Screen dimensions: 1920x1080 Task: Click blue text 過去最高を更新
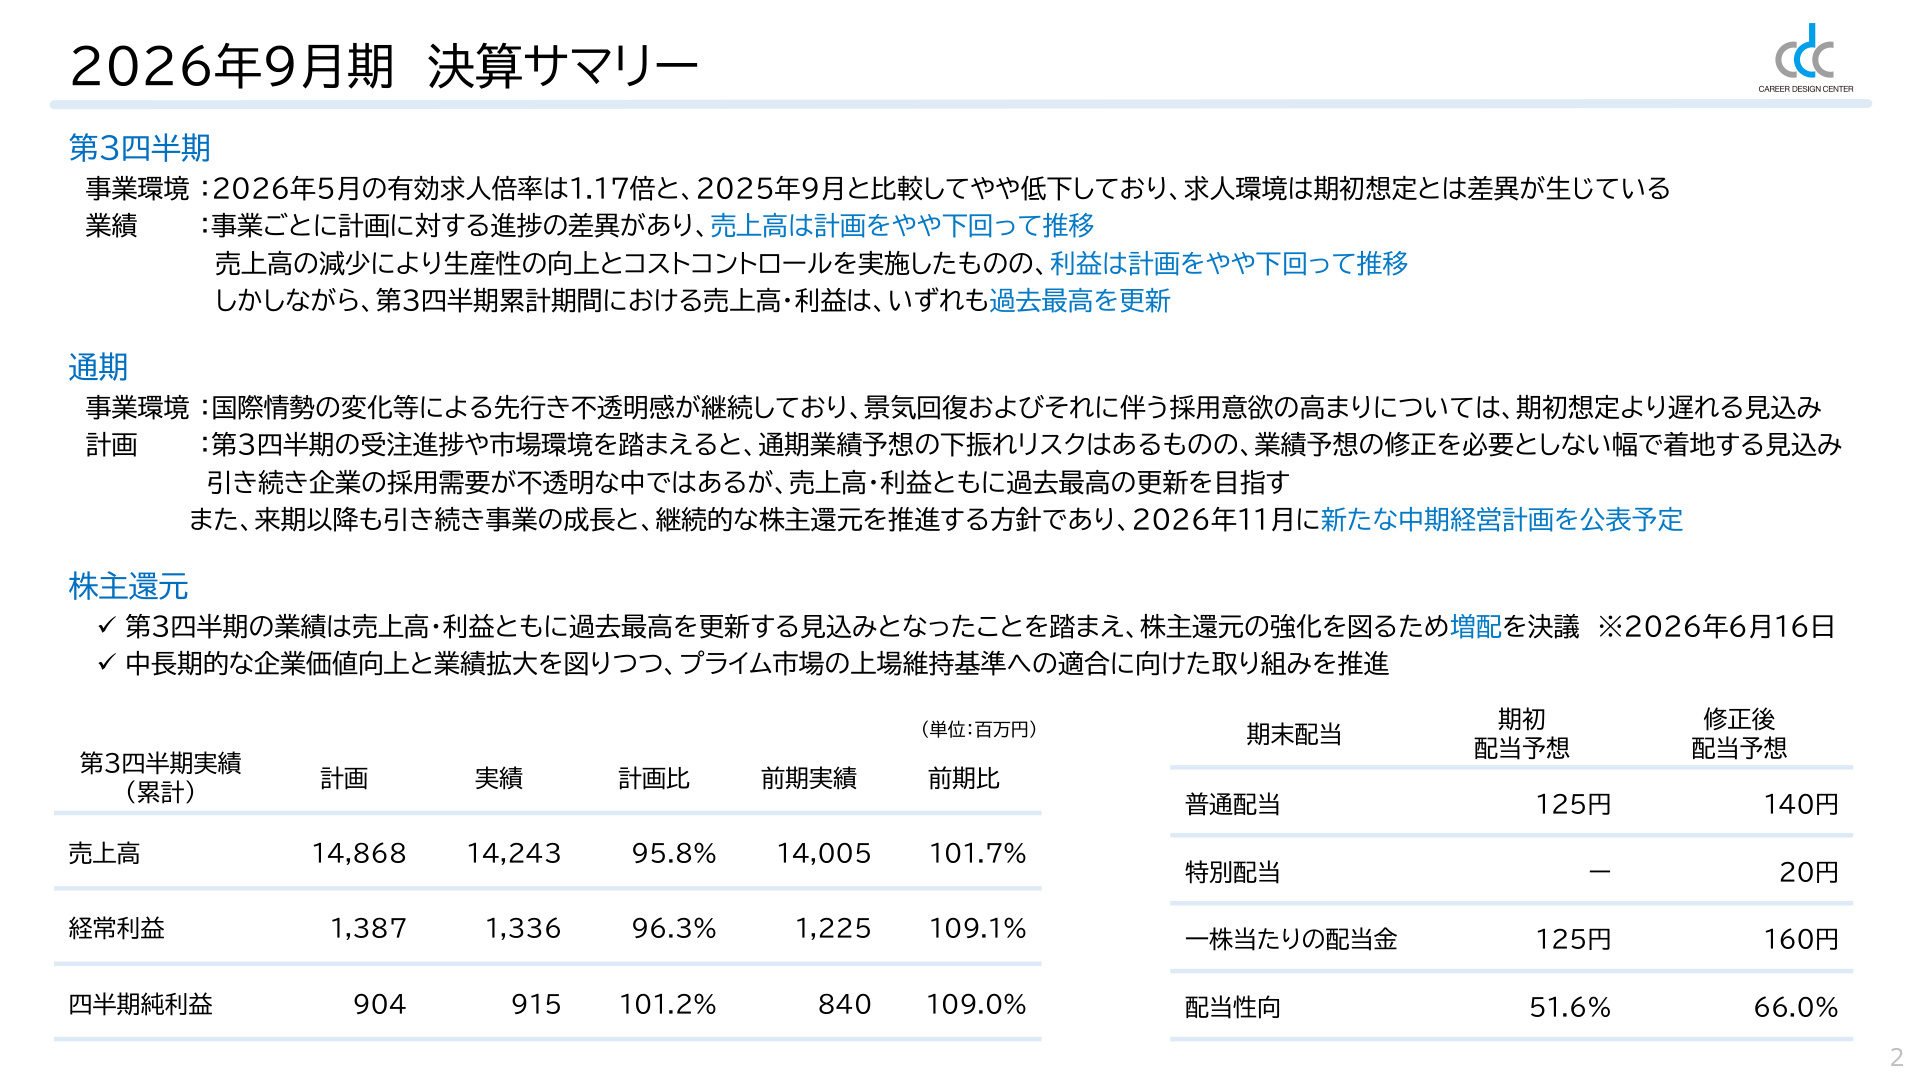1079,301
